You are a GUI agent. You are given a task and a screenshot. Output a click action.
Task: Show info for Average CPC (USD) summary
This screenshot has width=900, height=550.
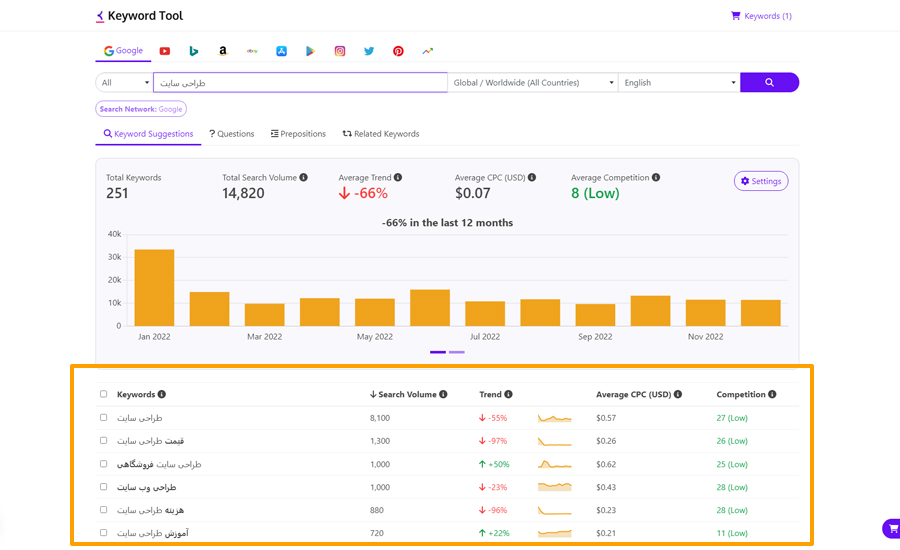tap(532, 177)
